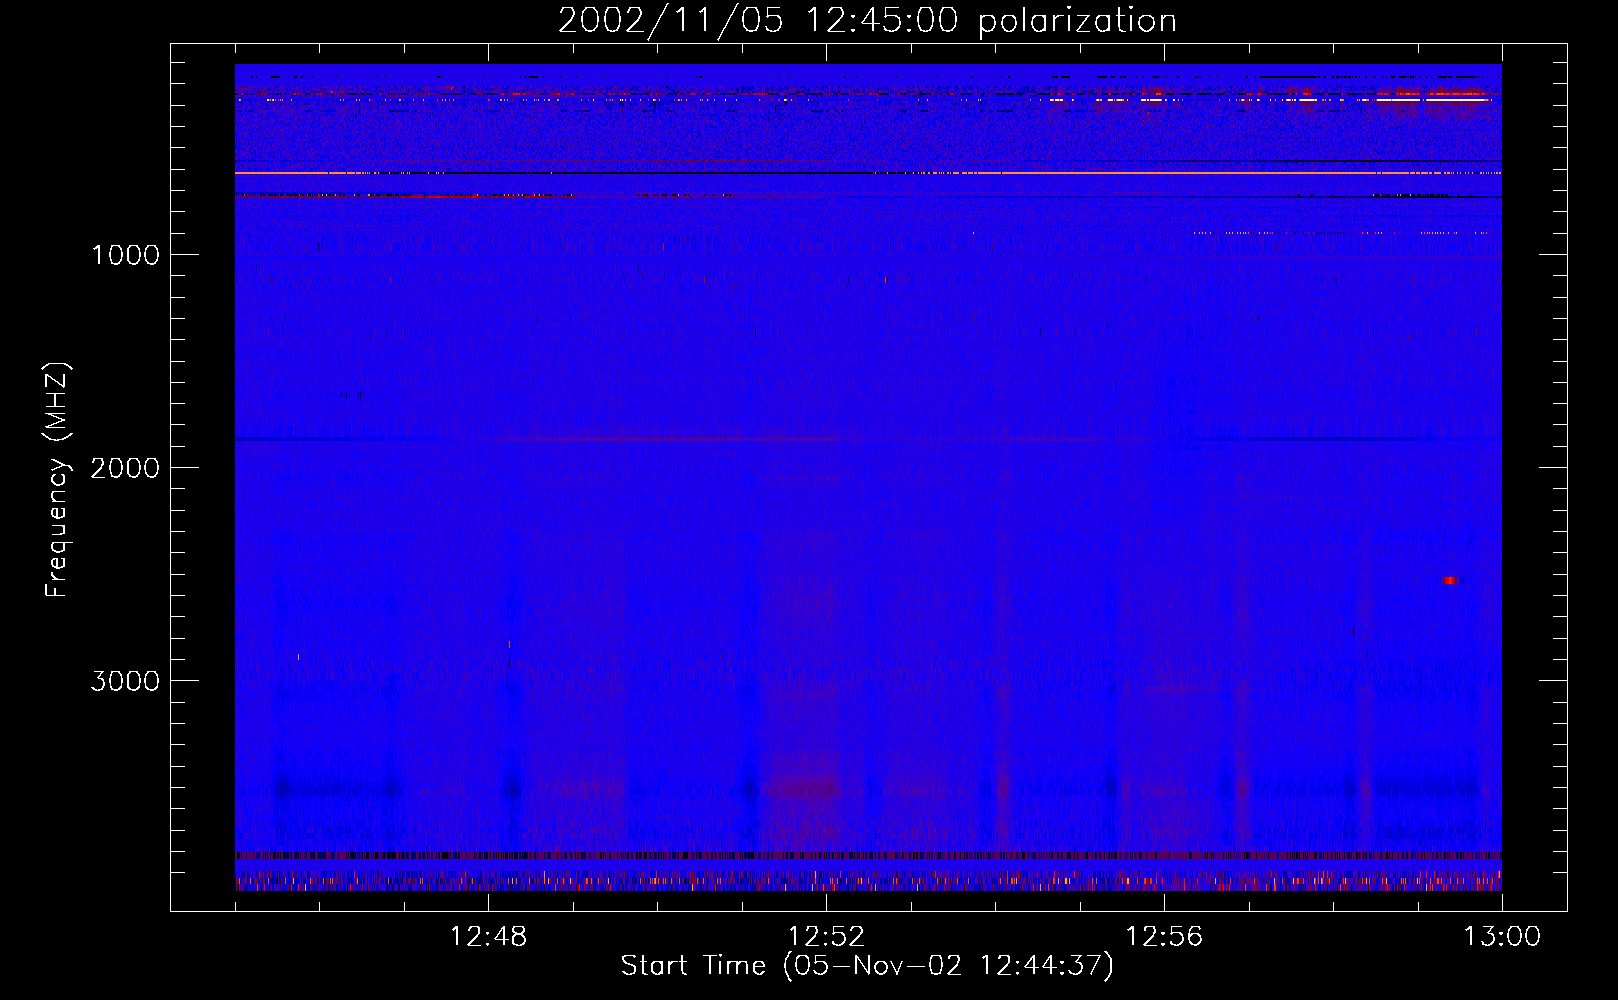The image size is (1618, 1000).
Task: Click the "Start Time (05-Nov-02 12:44:37)" label
Action: pyautogui.click(x=867, y=966)
